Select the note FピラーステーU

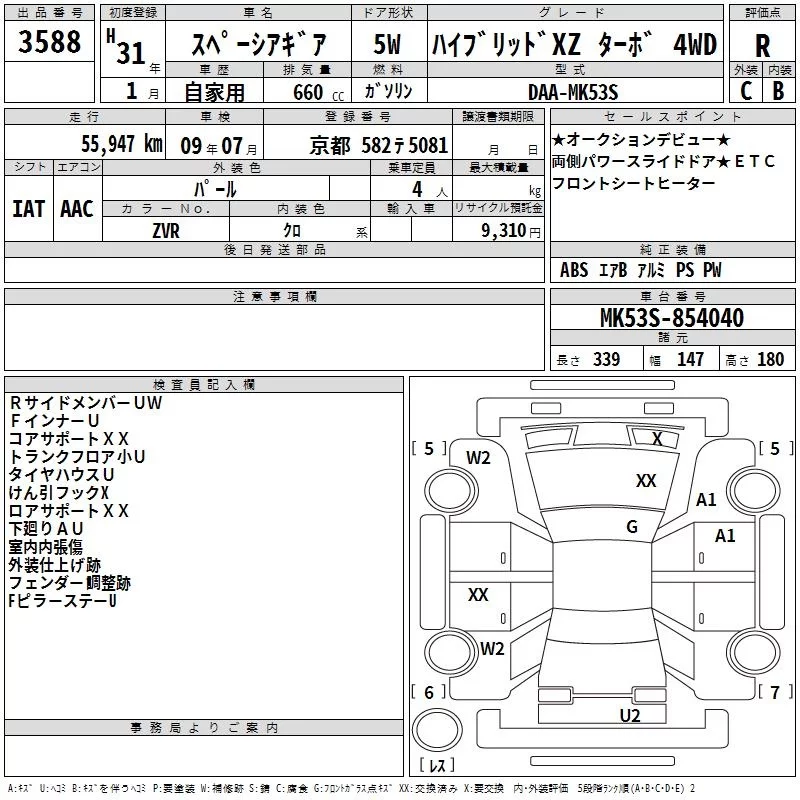(x=62, y=601)
